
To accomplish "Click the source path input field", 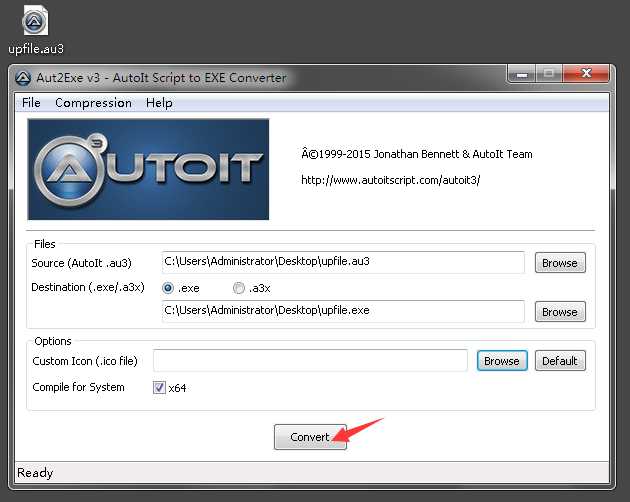I will click(x=343, y=262).
